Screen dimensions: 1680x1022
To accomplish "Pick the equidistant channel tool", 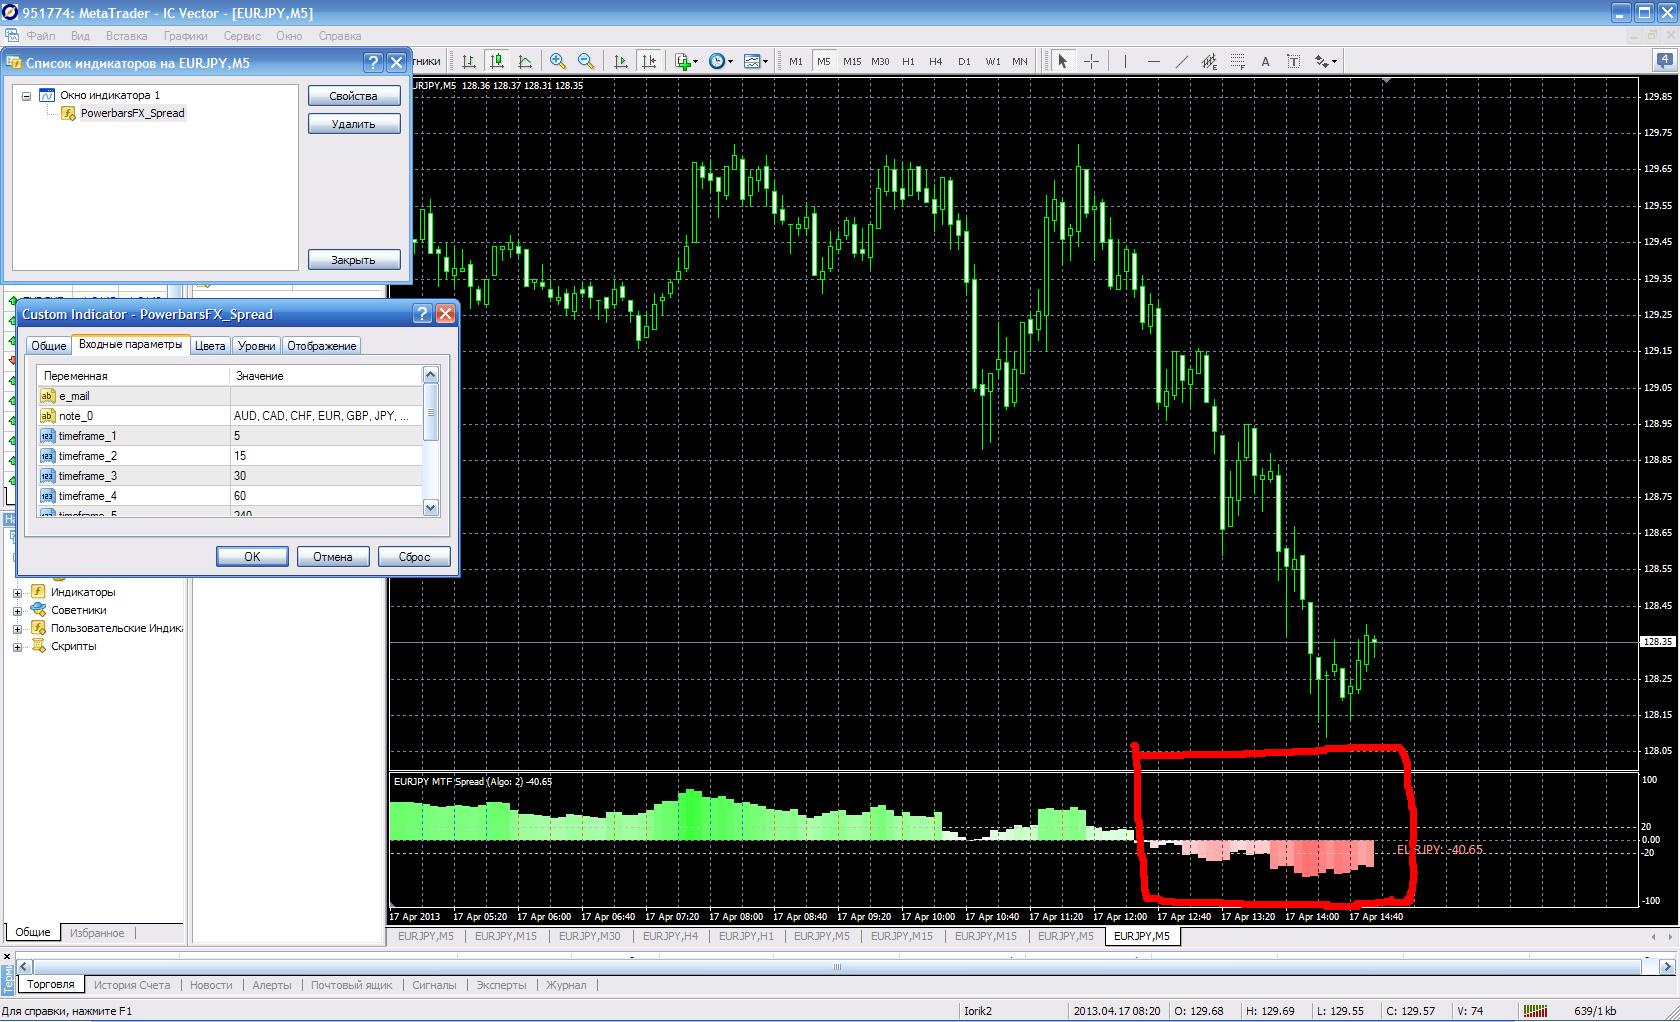I will (x=1209, y=61).
